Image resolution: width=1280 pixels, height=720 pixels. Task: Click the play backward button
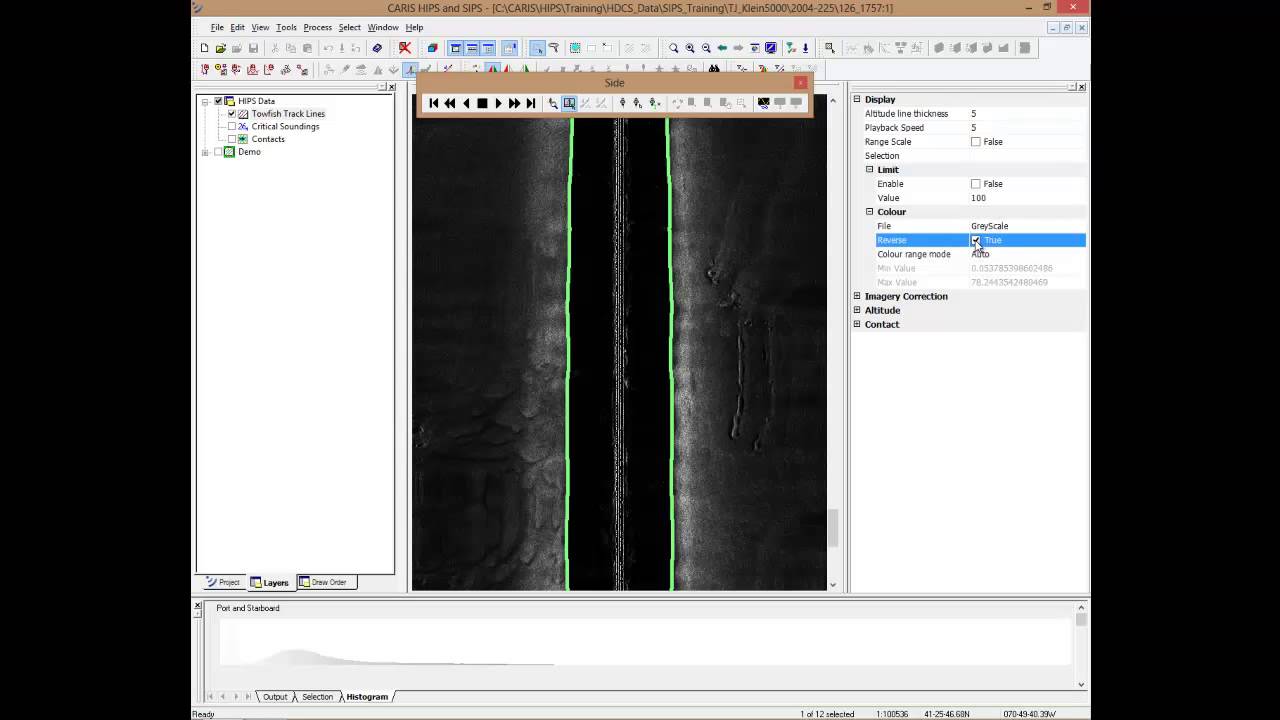click(466, 103)
